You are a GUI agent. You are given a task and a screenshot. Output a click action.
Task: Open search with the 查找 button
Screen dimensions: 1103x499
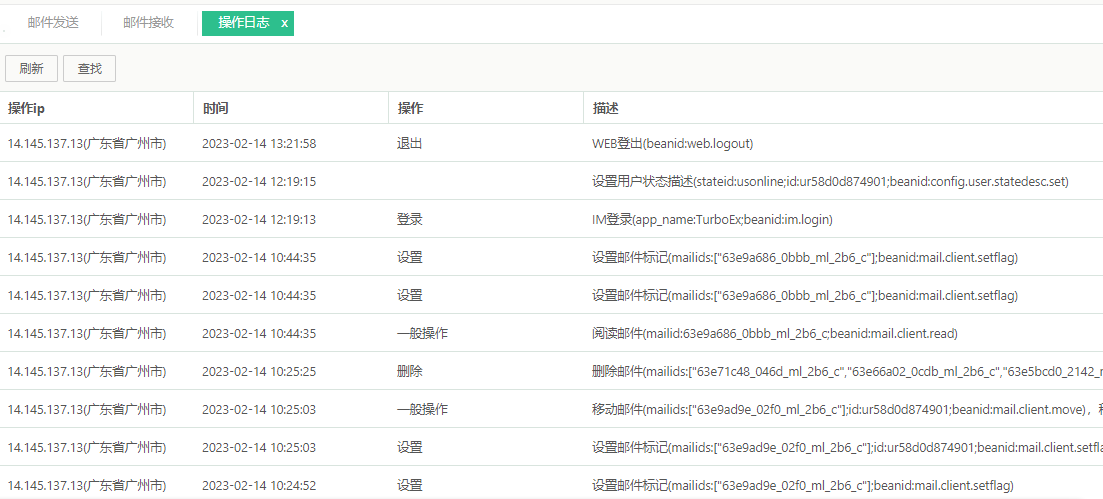click(x=89, y=68)
